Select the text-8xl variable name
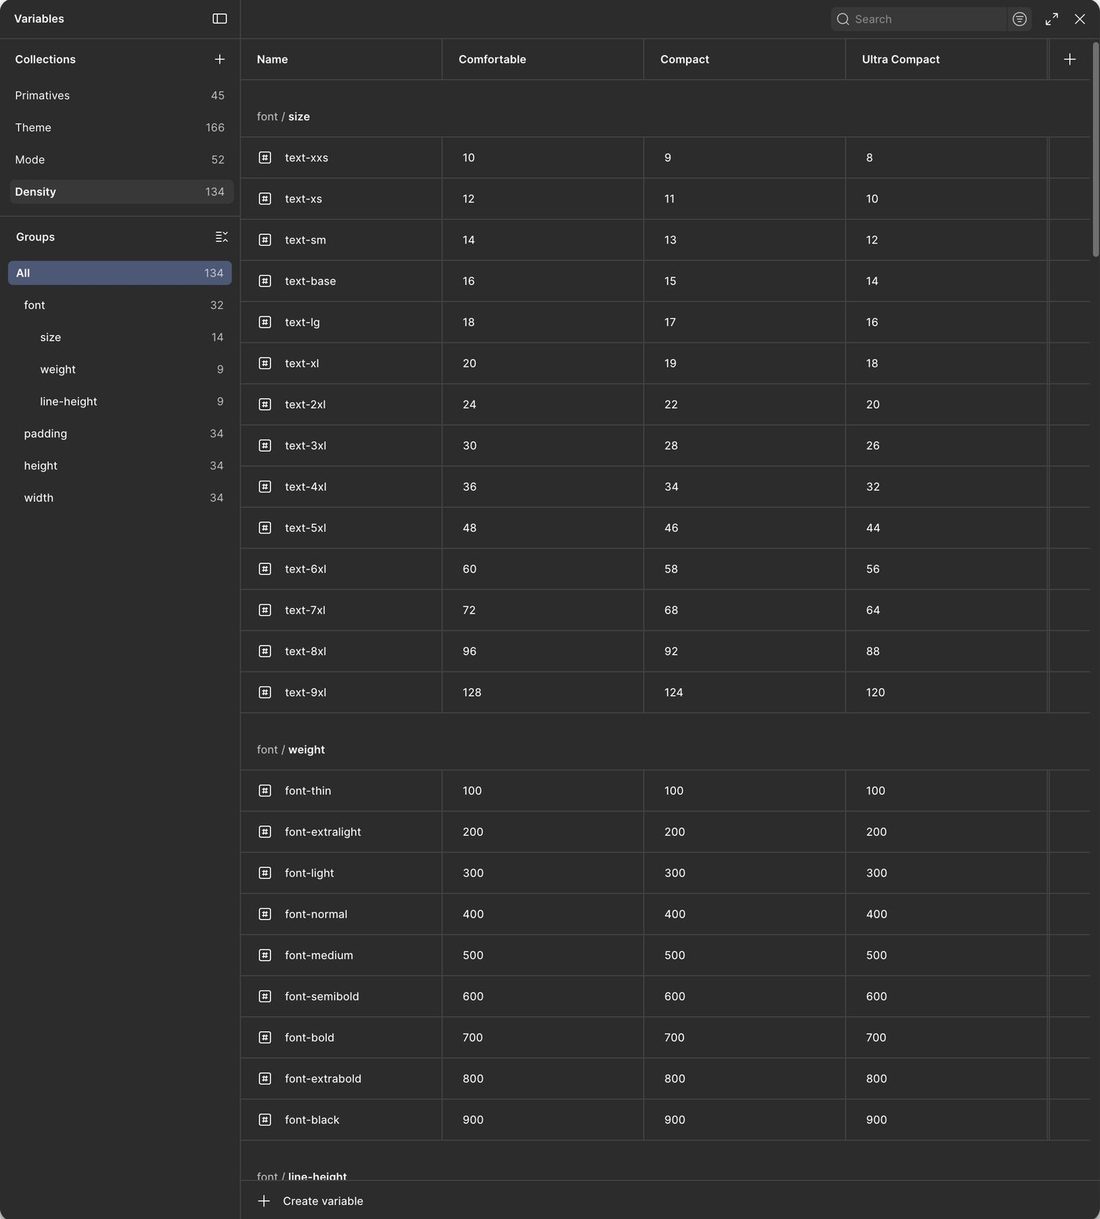 tap(305, 651)
